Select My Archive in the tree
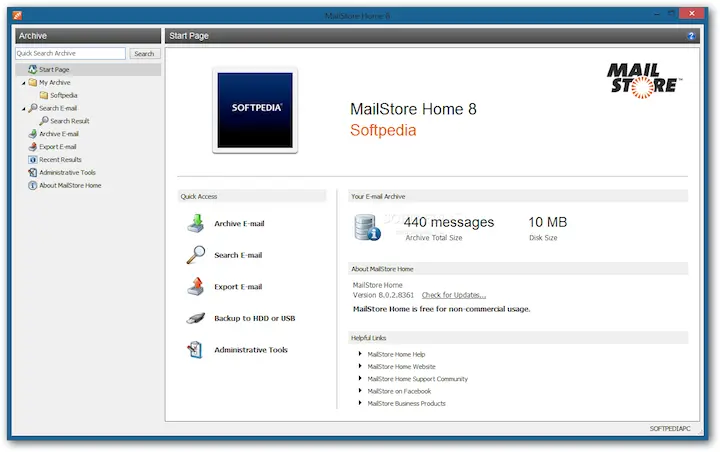This screenshot has height=452, width=720. pyautogui.click(x=55, y=82)
